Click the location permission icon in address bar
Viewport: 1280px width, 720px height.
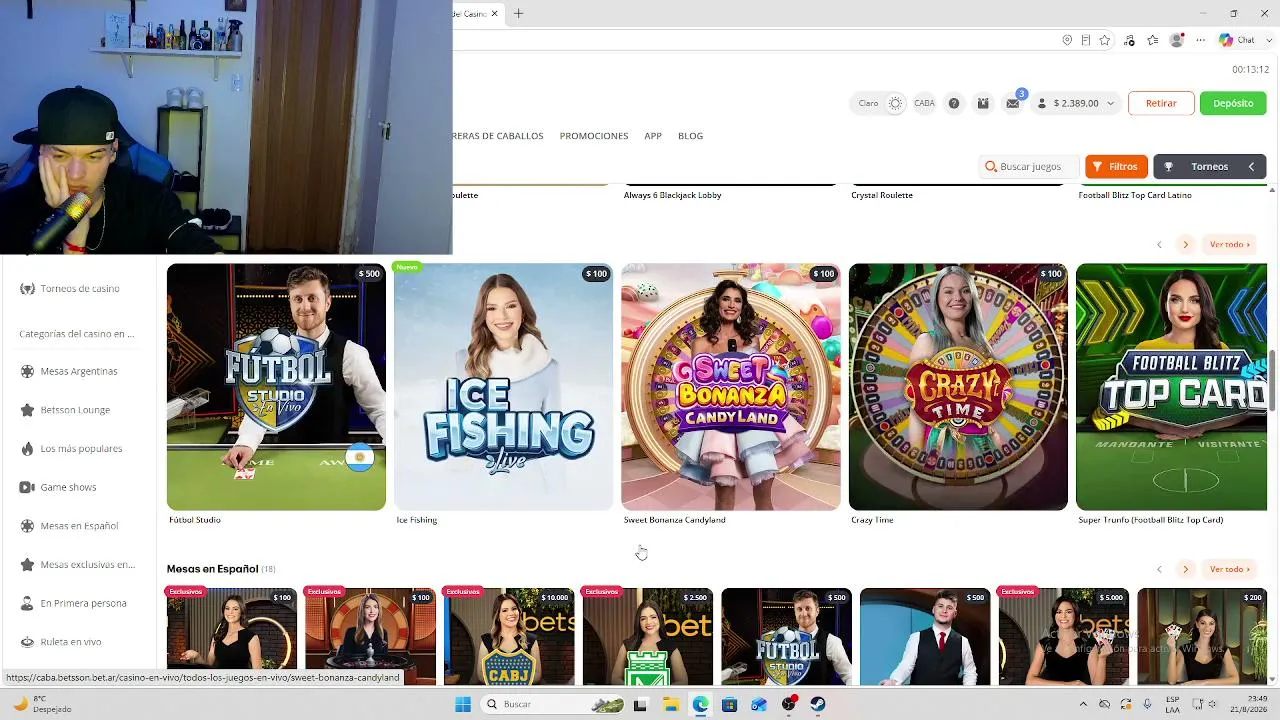(1067, 40)
